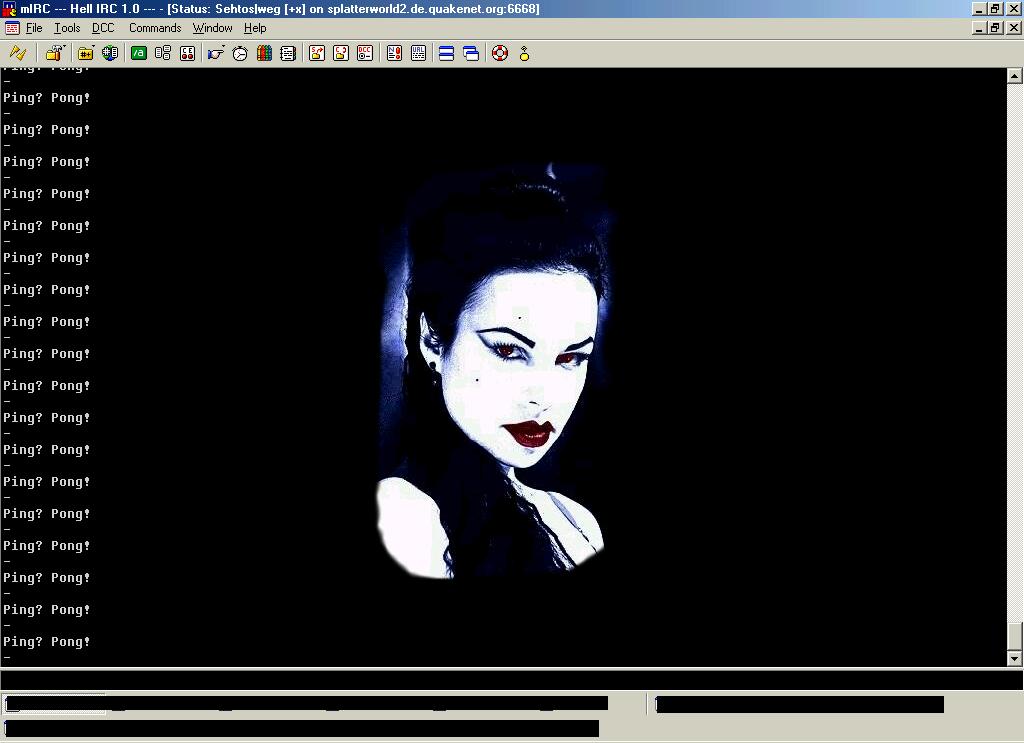Open the Window menu
This screenshot has width=1024, height=743.
click(212, 28)
